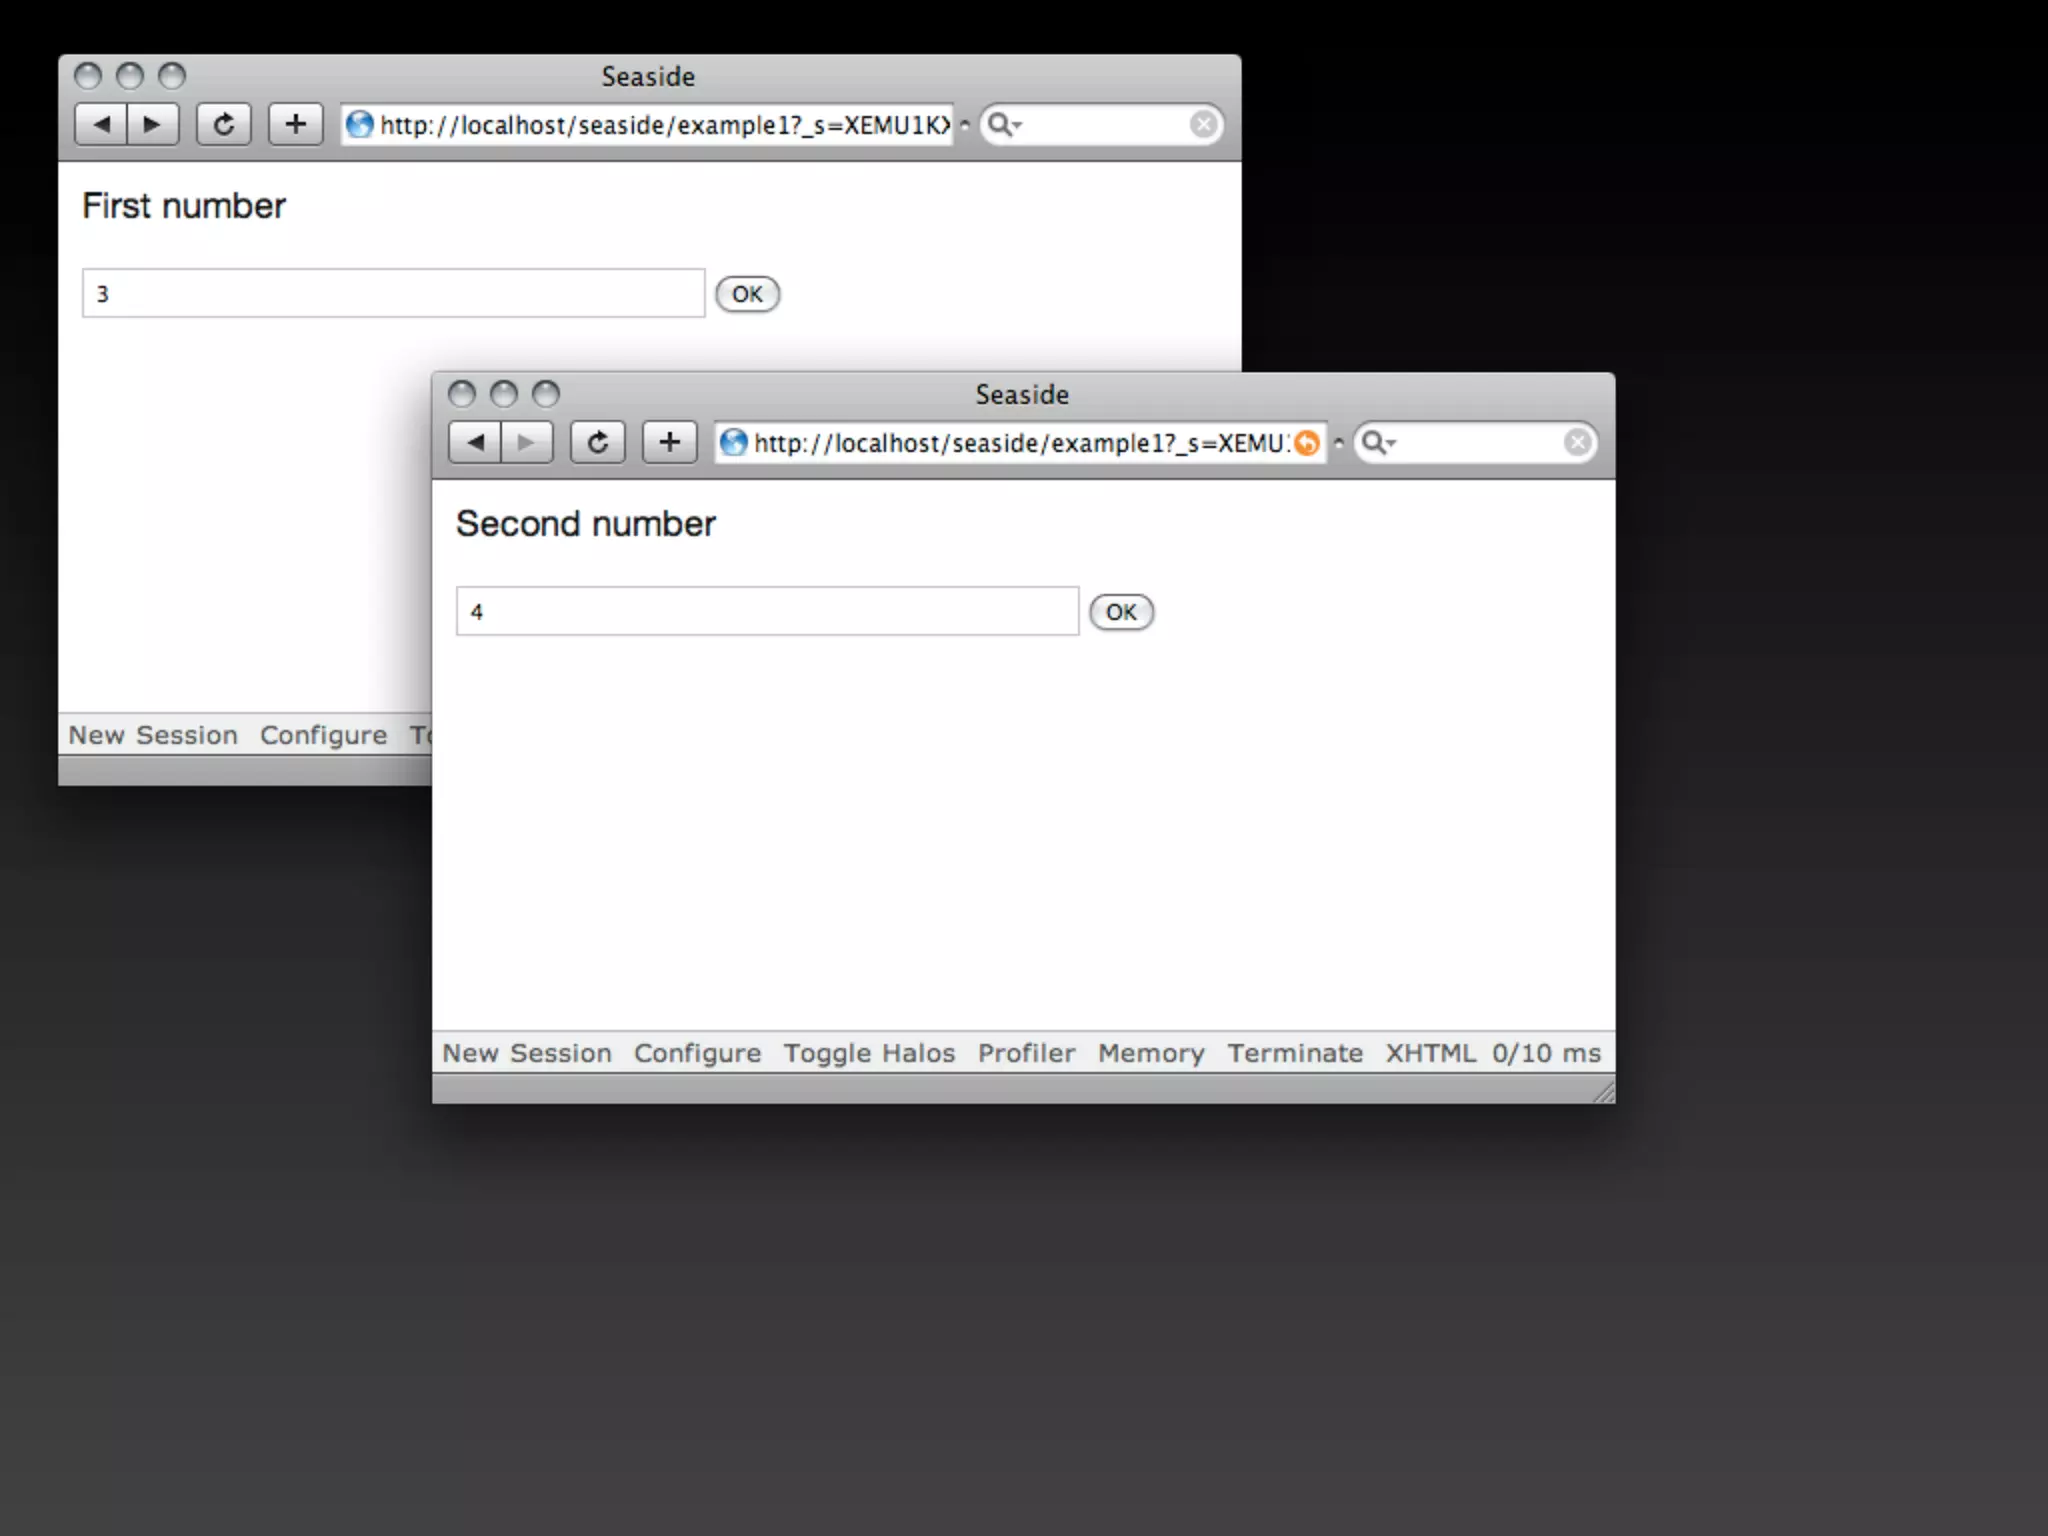Clear the search field in the front window
The width and height of the screenshot is (2048, 1536).
[1577, 443]
